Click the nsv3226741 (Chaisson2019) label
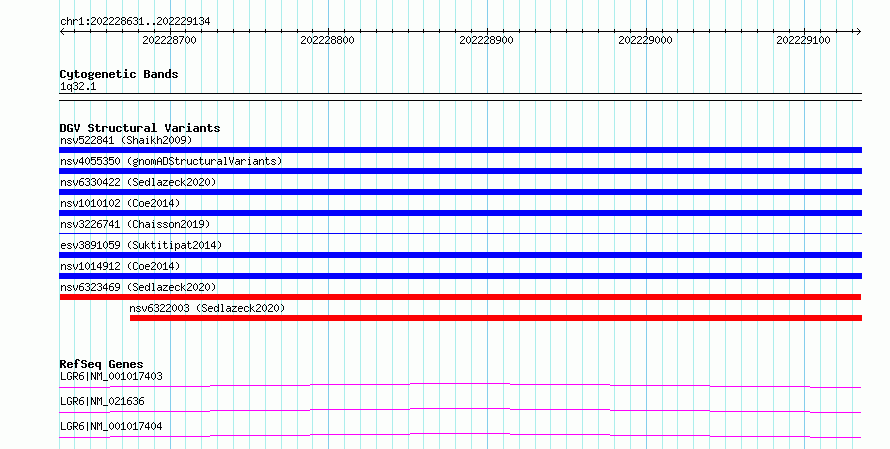Image resolution: width=890 pixels, height=449 pixels. click(x=135, y=224)
